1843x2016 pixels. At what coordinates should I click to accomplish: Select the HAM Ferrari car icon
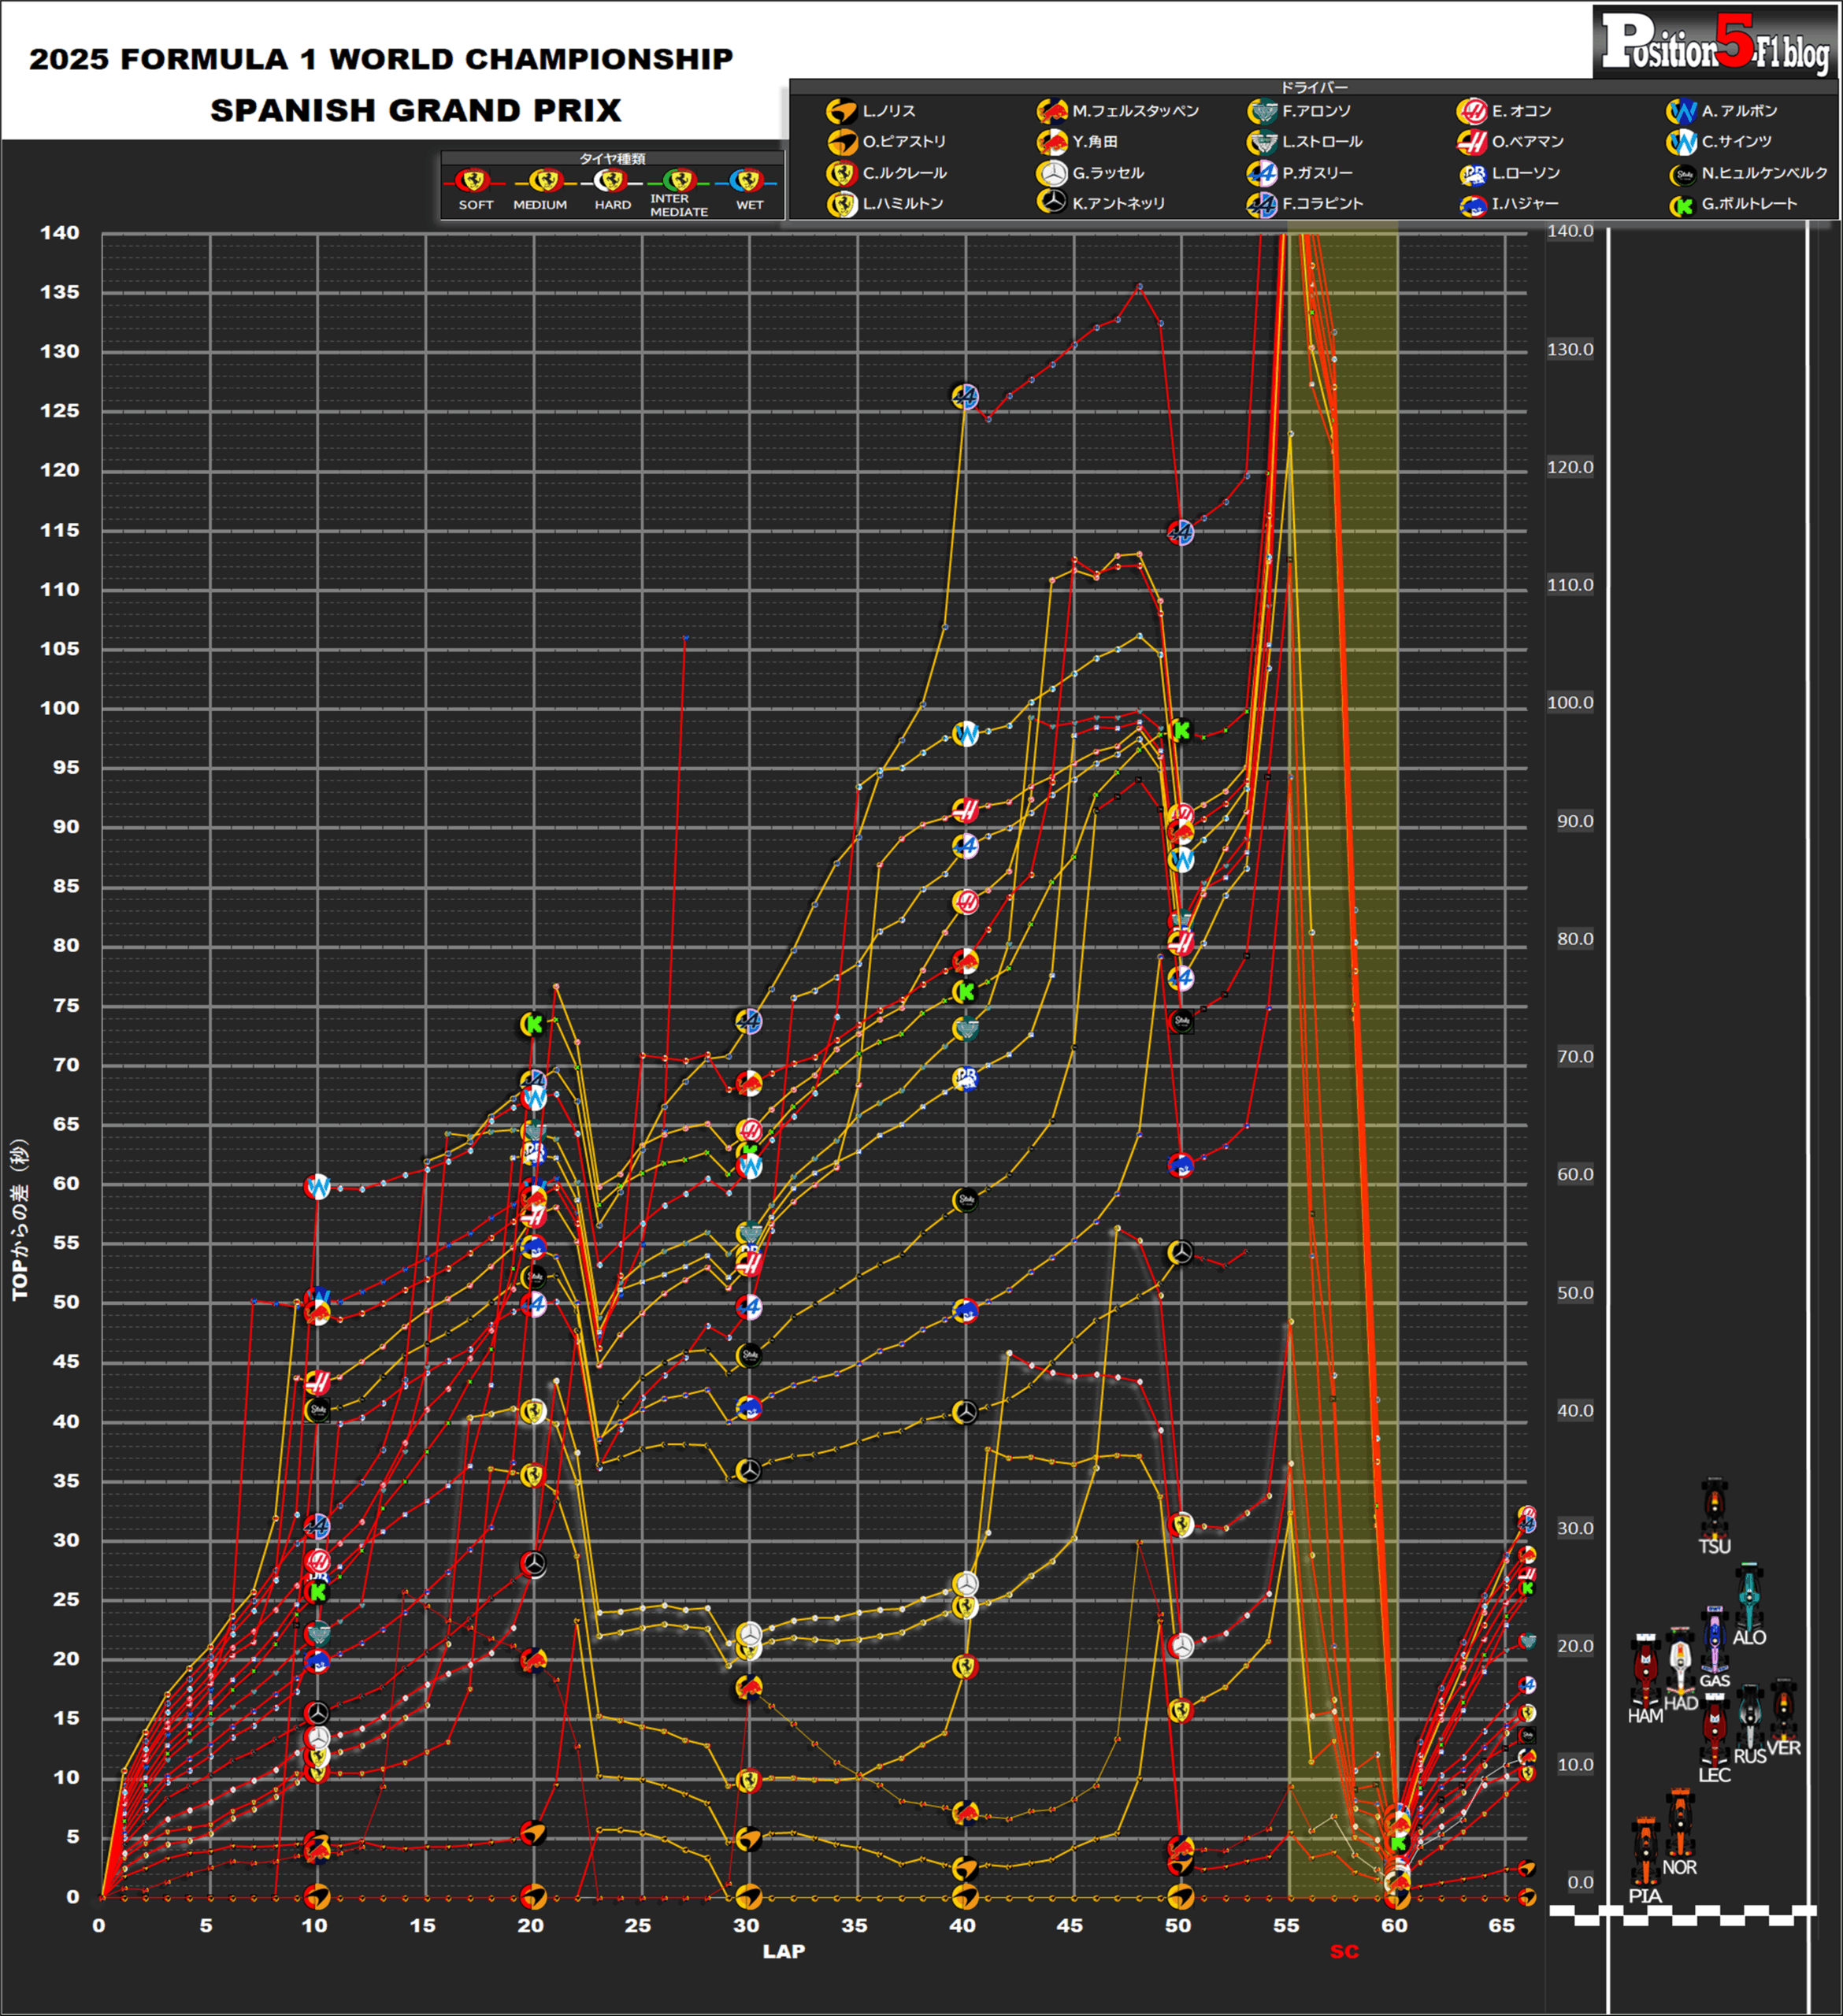point(1646,1672)
